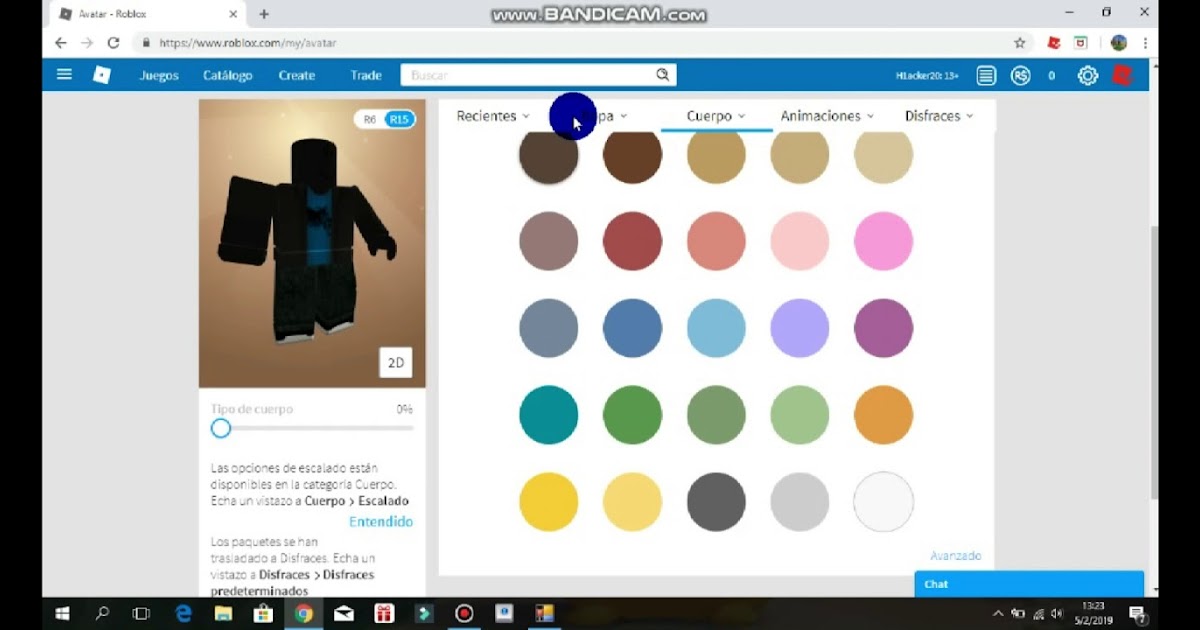1200x630 pixels.
Task: Pick the orange skin color swatch
Action: point(883,414)
